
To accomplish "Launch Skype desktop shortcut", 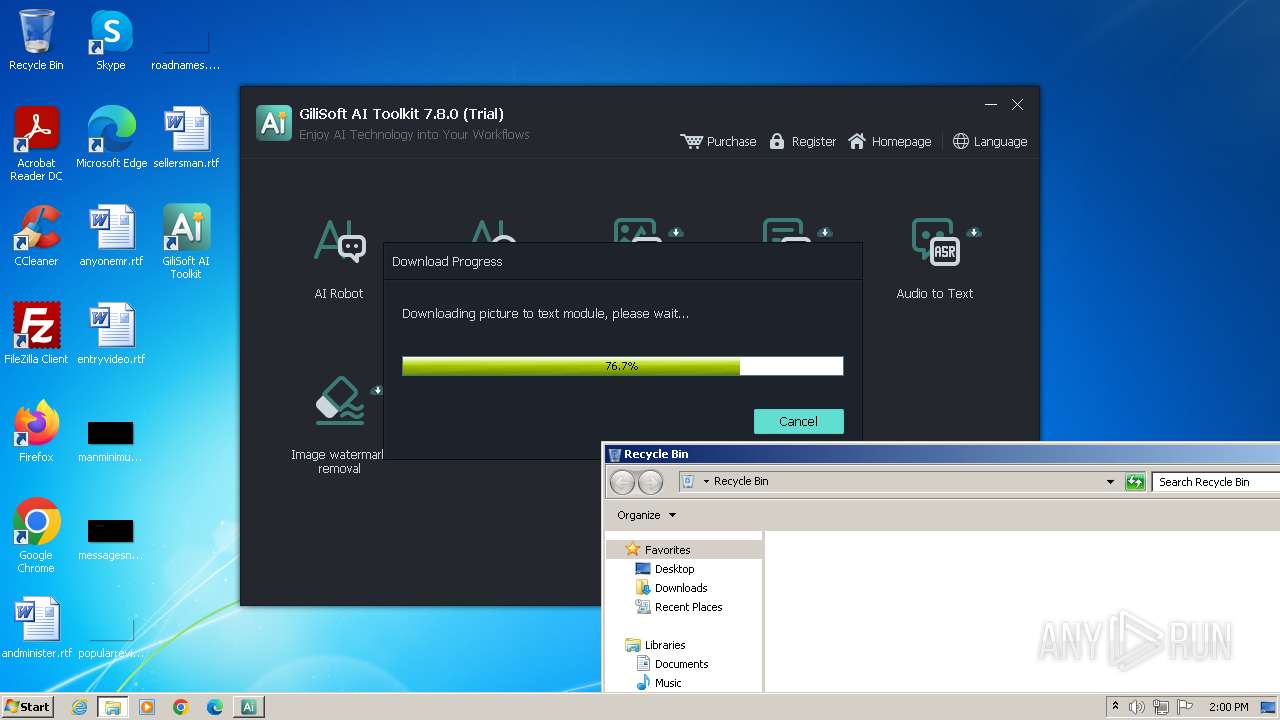I will coord(111,40).
